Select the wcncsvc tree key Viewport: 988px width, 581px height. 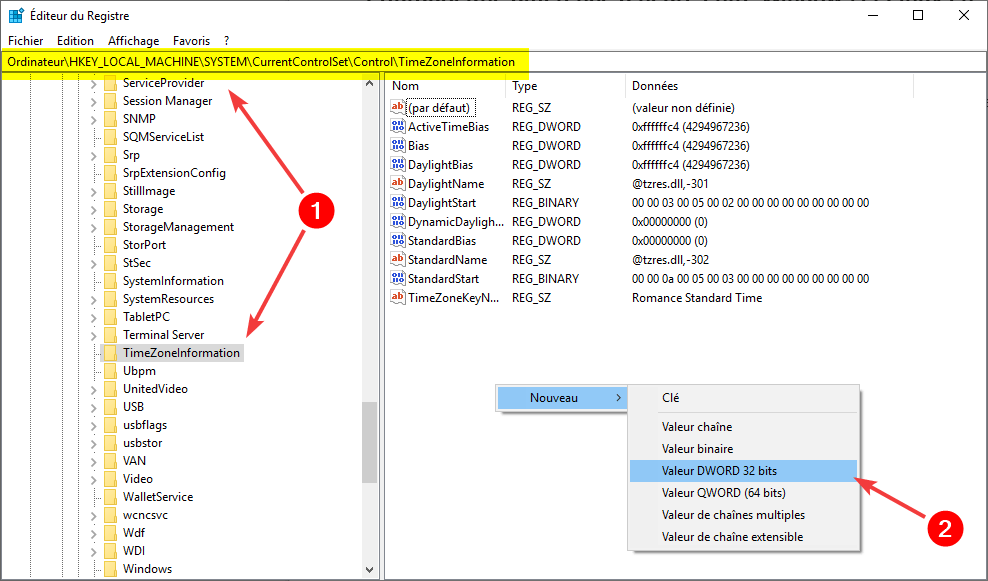pyautogui.click(x=146, y=515)
